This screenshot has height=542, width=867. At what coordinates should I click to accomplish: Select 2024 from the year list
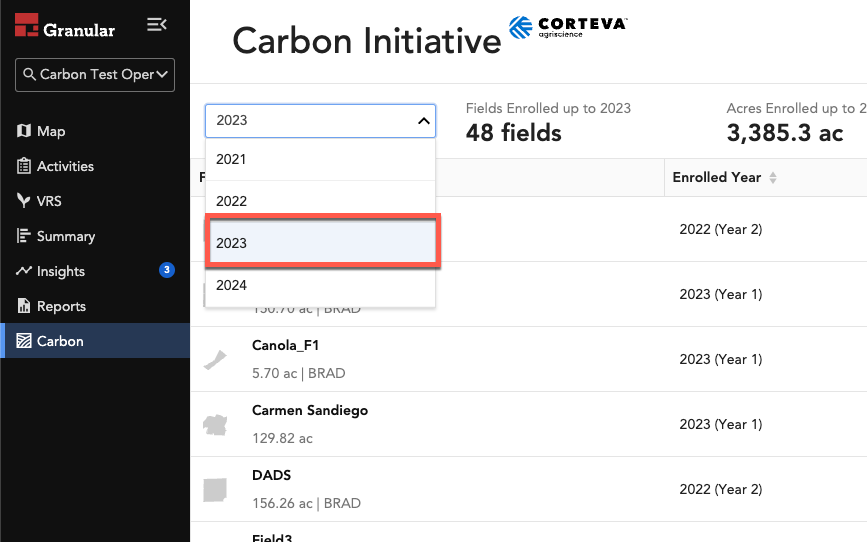coord(320,285)
